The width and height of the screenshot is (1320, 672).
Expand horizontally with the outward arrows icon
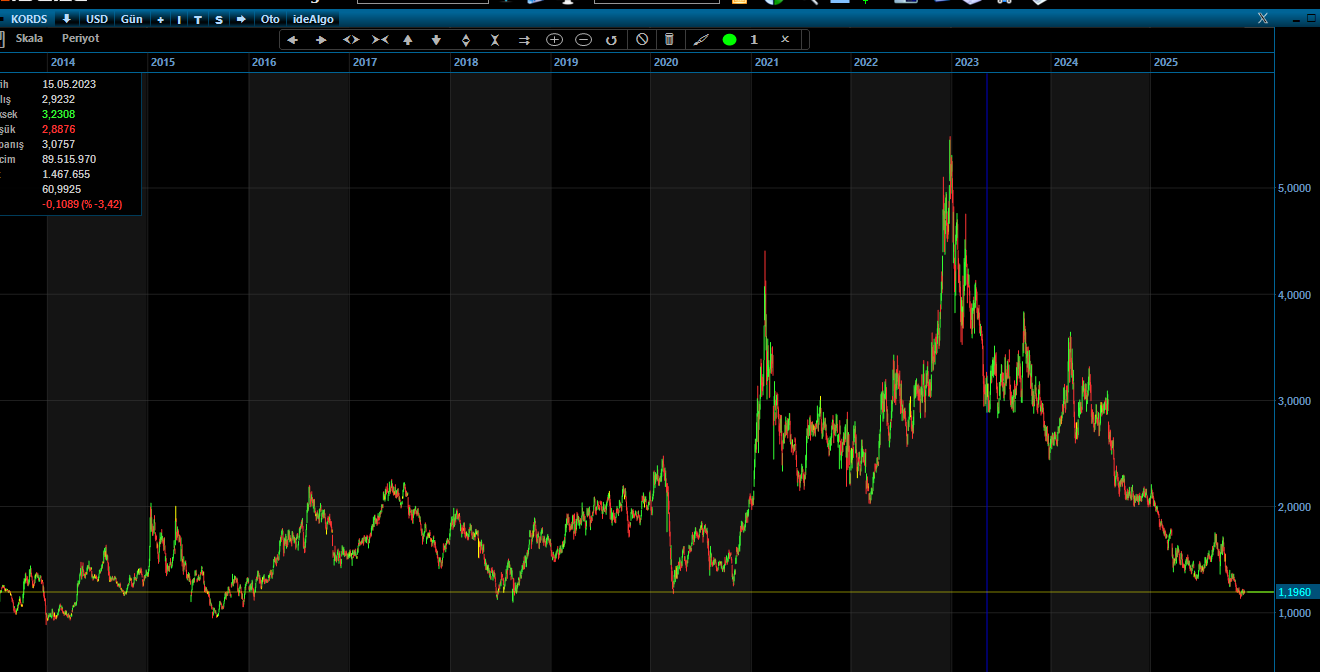pyautogui.click(x=351, y=40)
